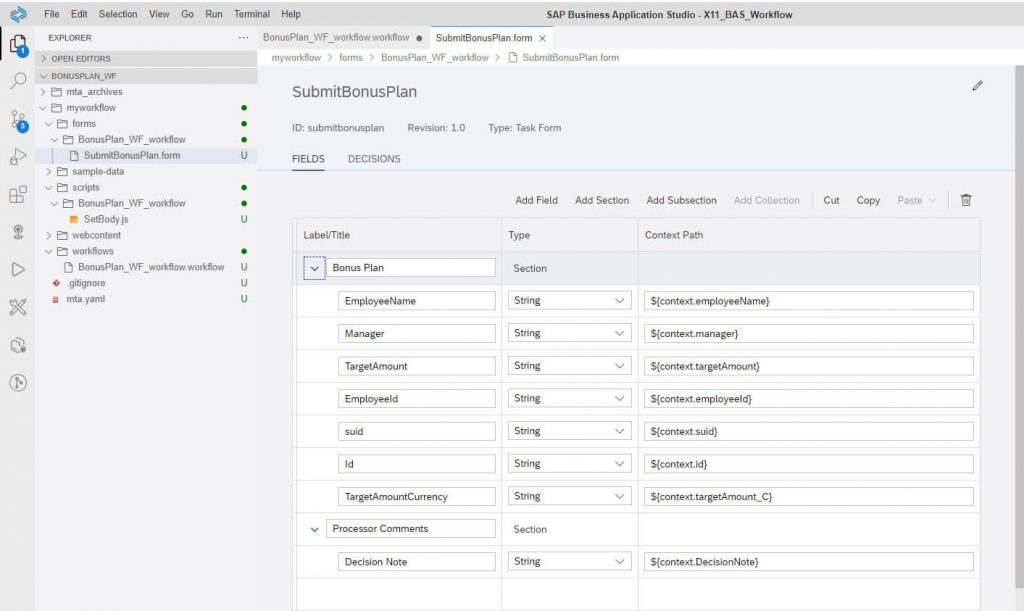
Task: Close the SubmitBonusPlan.form tab
Action: [542, 39]
